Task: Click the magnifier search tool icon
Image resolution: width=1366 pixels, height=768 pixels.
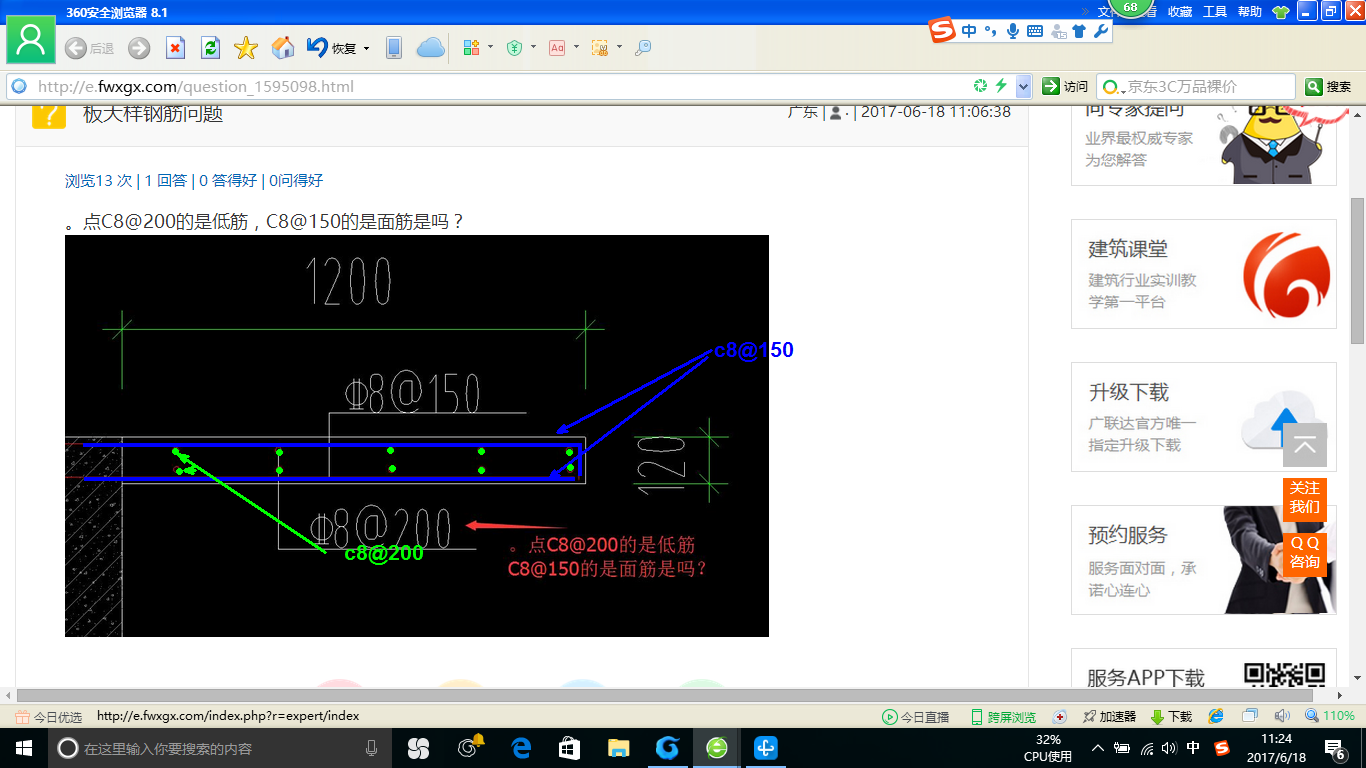Action: point(643,47)
